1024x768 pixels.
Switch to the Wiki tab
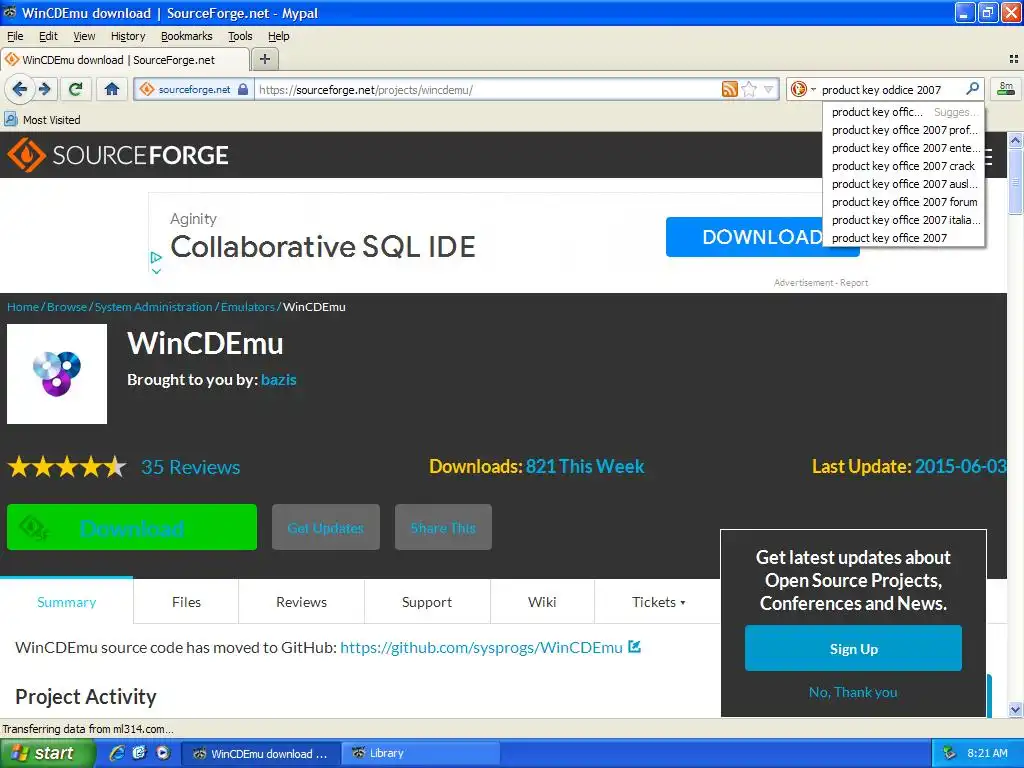[x=542, y=602]
